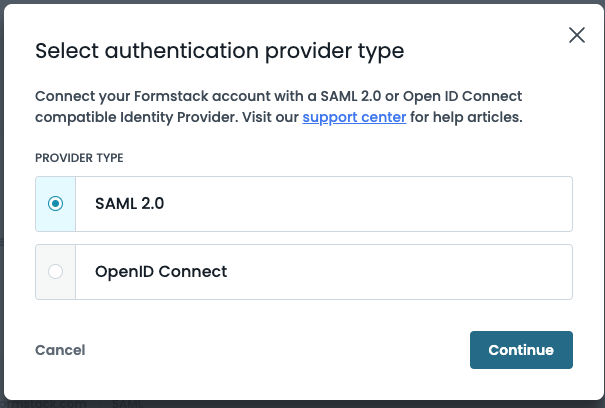Cancel the provider type selection

click(x=60, y=350)
